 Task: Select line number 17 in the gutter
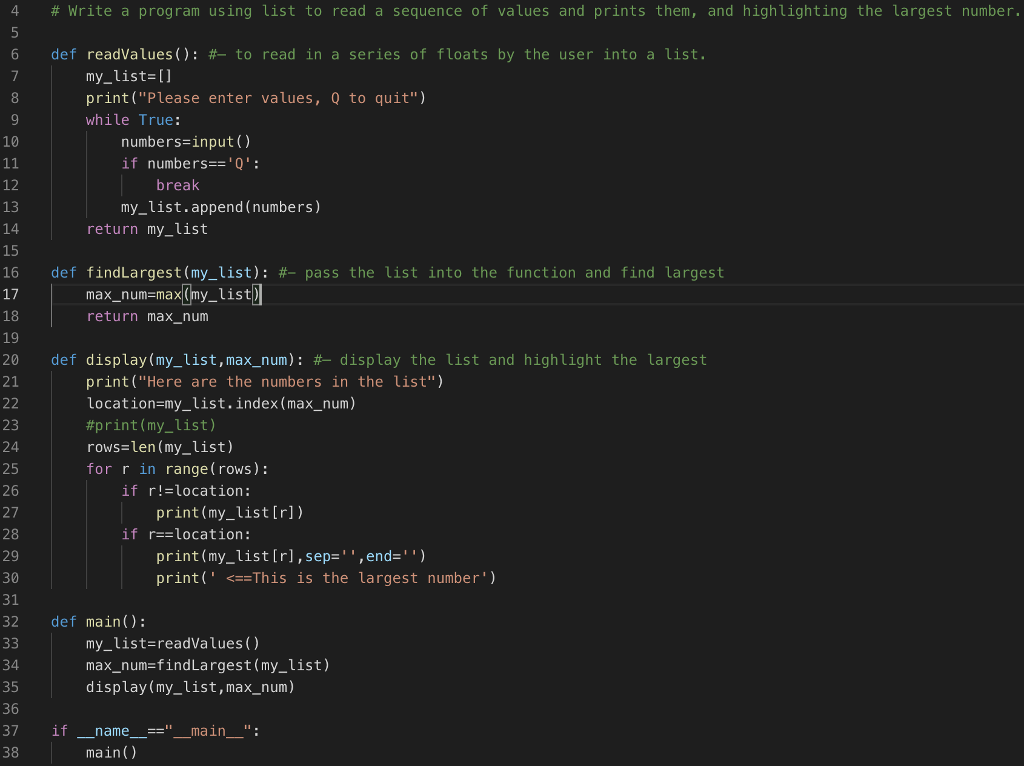point(12,294)
